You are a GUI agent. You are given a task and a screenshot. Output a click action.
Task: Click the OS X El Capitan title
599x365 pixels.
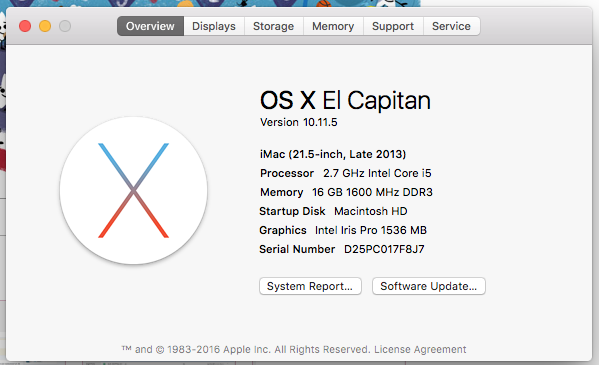coord(345,101)
